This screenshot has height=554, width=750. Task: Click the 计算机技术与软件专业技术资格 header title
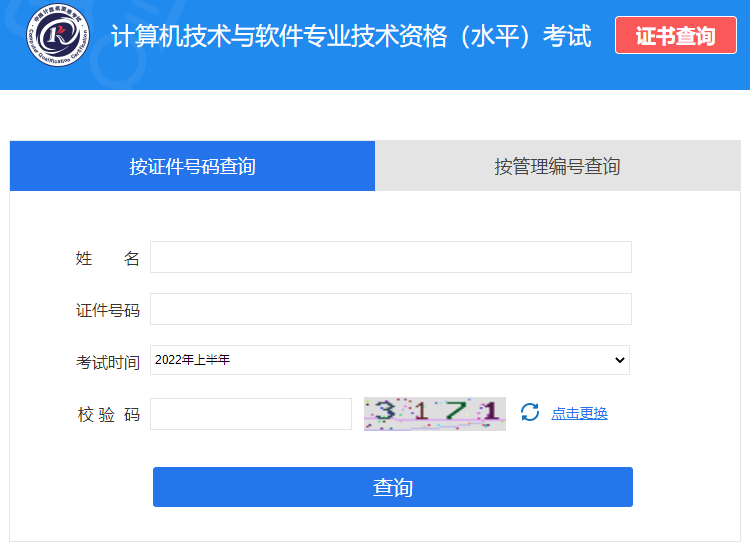pos(350,37)
